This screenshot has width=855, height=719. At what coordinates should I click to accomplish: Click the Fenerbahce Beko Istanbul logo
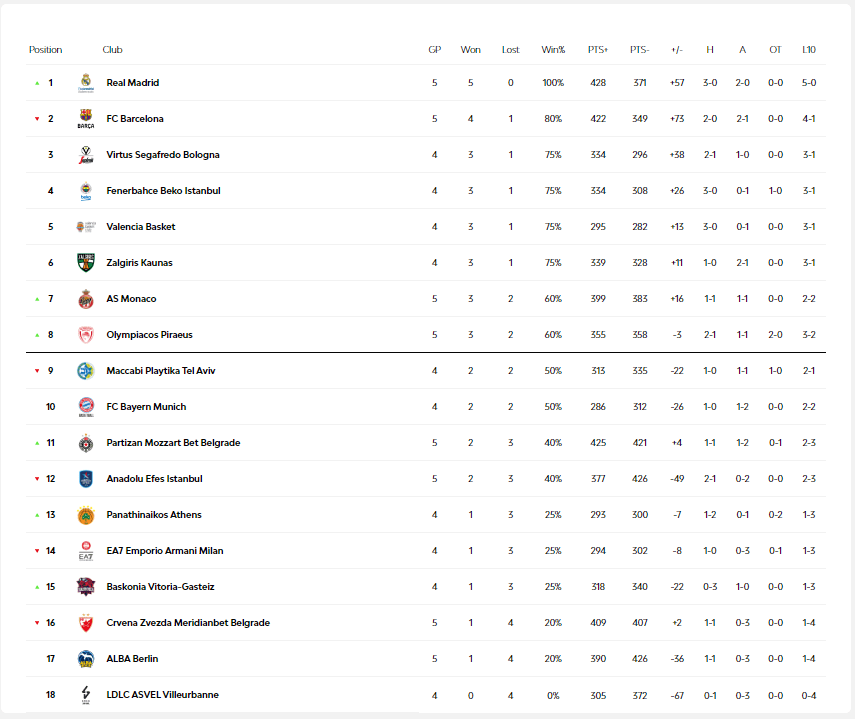[x=85, y=191]
